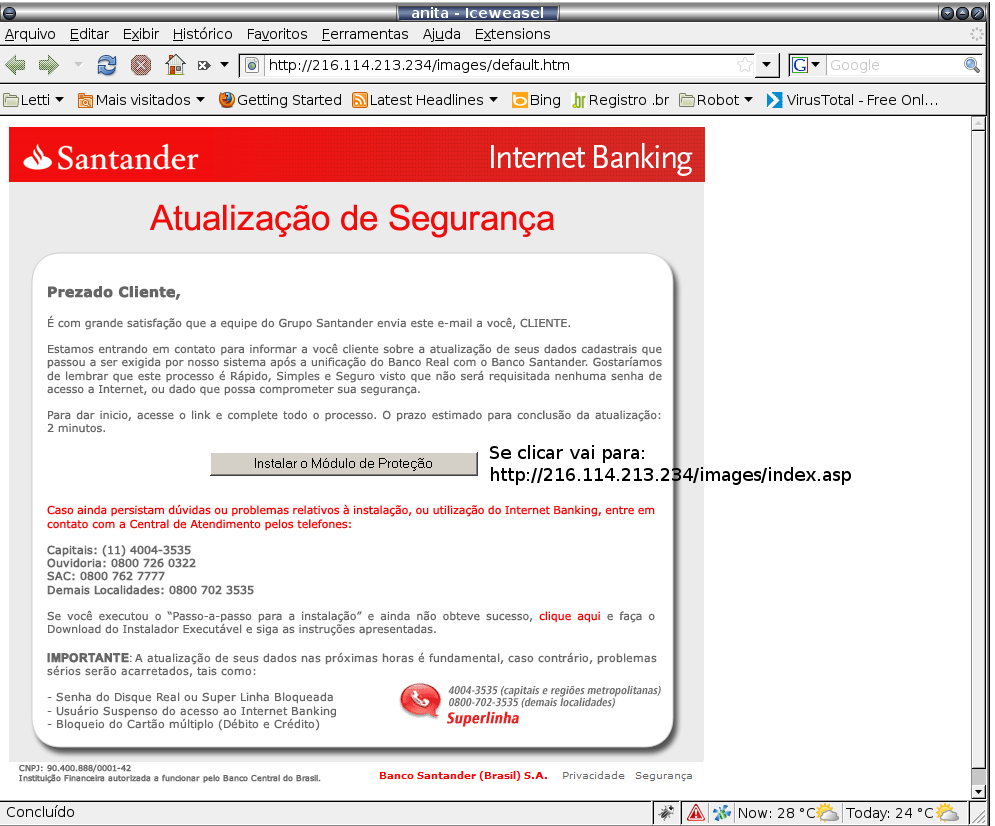Open the Bing bookmark
Viewport: 995px width, 826px height.
[536, 100]
